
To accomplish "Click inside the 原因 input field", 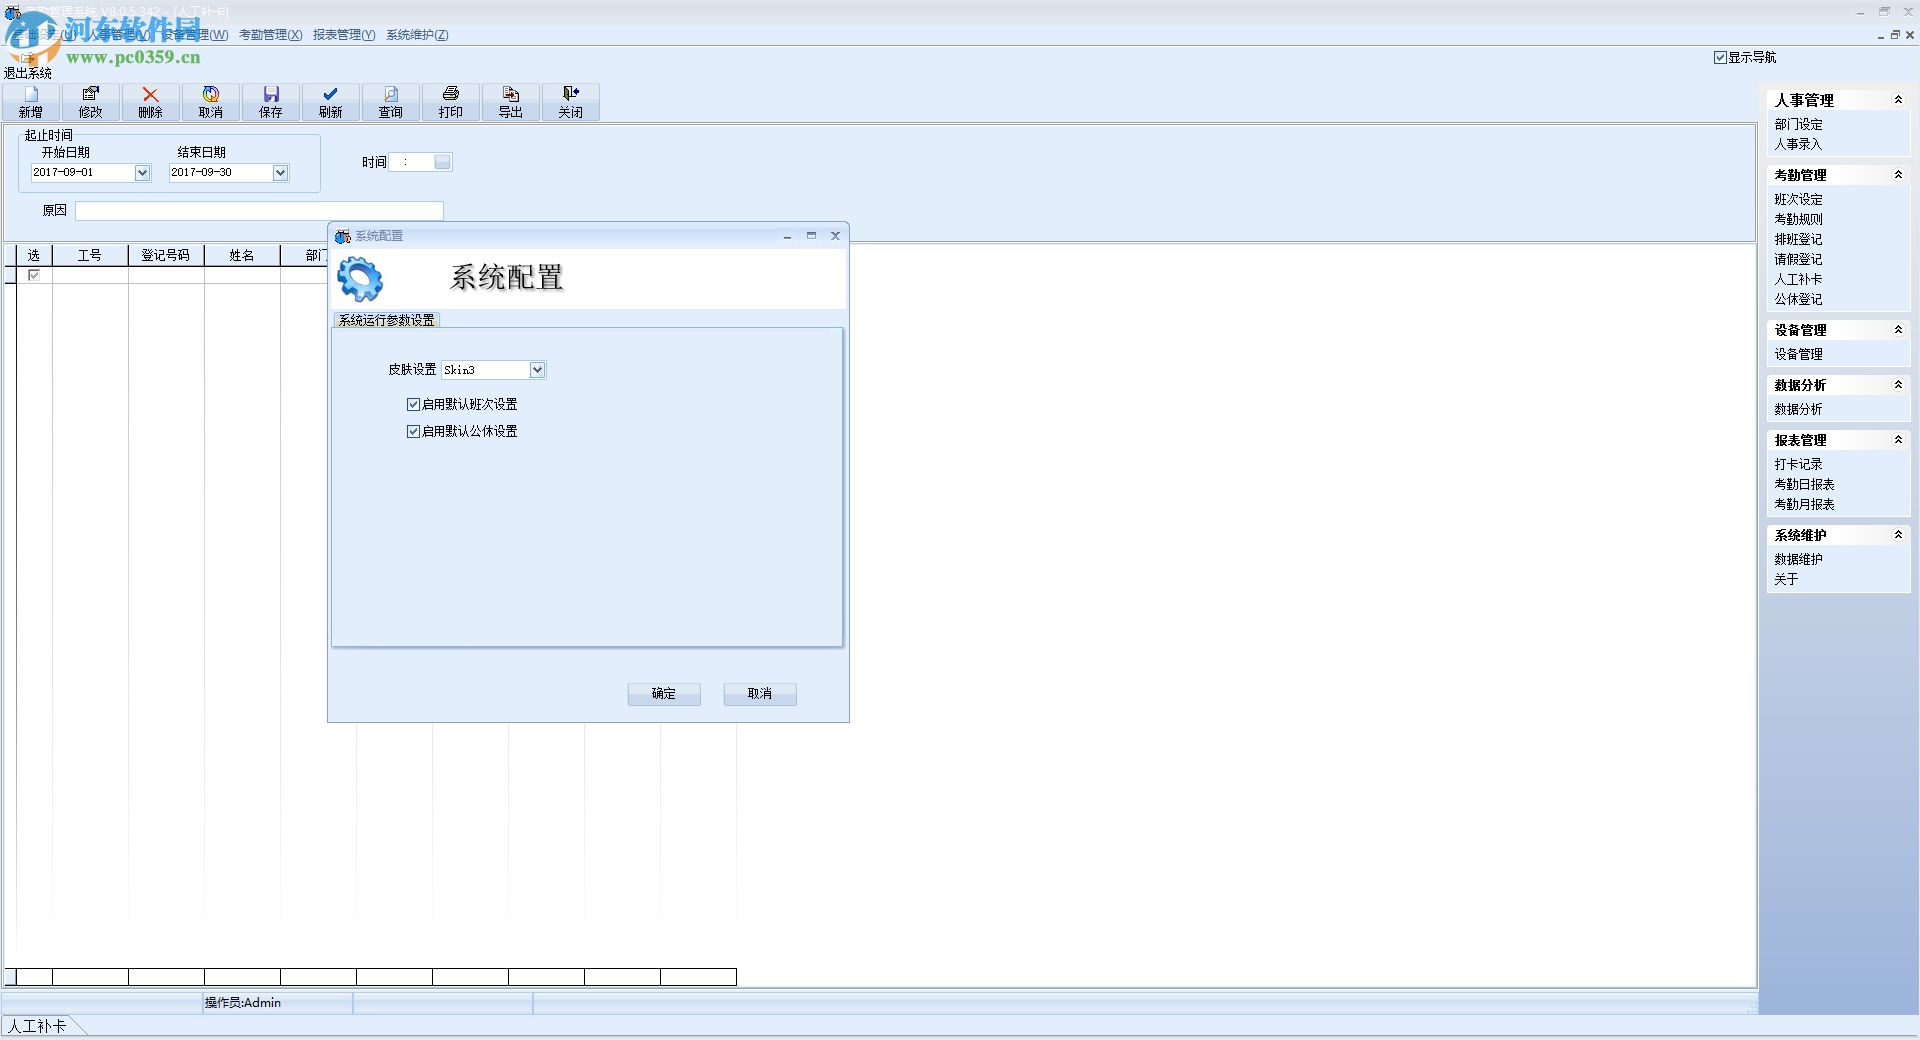I will click(258, 211).
